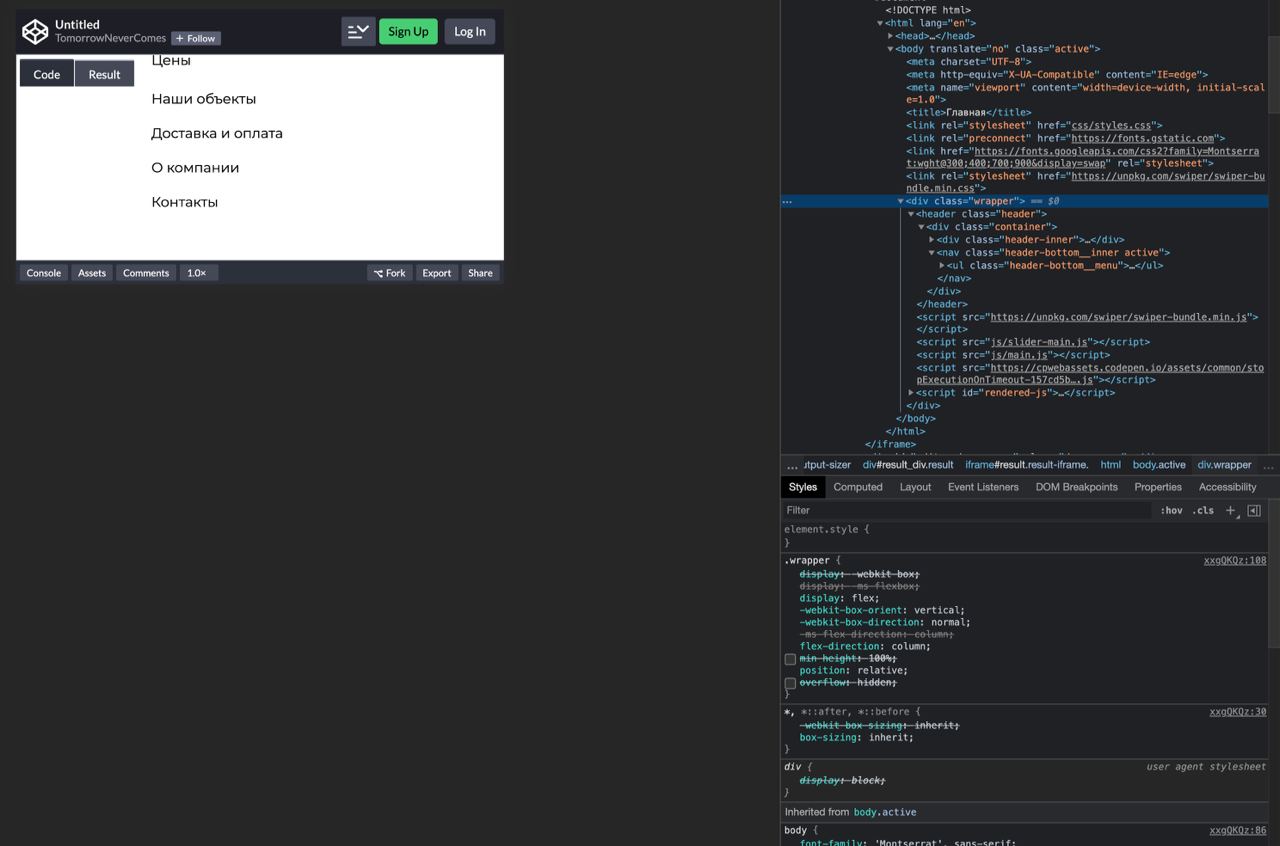Switch to the Code view tab
The width and height of the screenshot is (1280, 846).
click(47, 74)
